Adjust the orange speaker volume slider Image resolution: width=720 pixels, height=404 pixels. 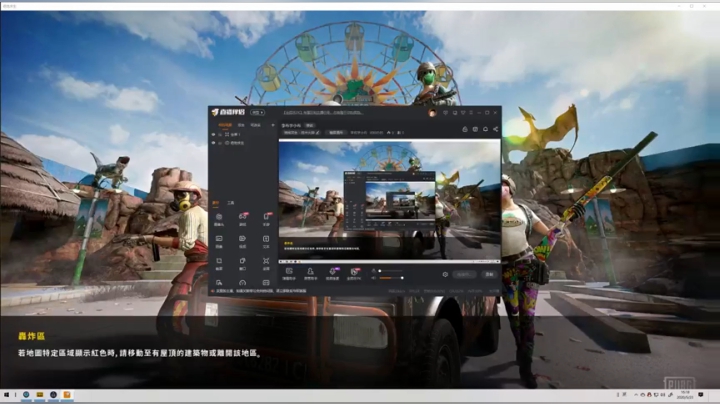391,278
